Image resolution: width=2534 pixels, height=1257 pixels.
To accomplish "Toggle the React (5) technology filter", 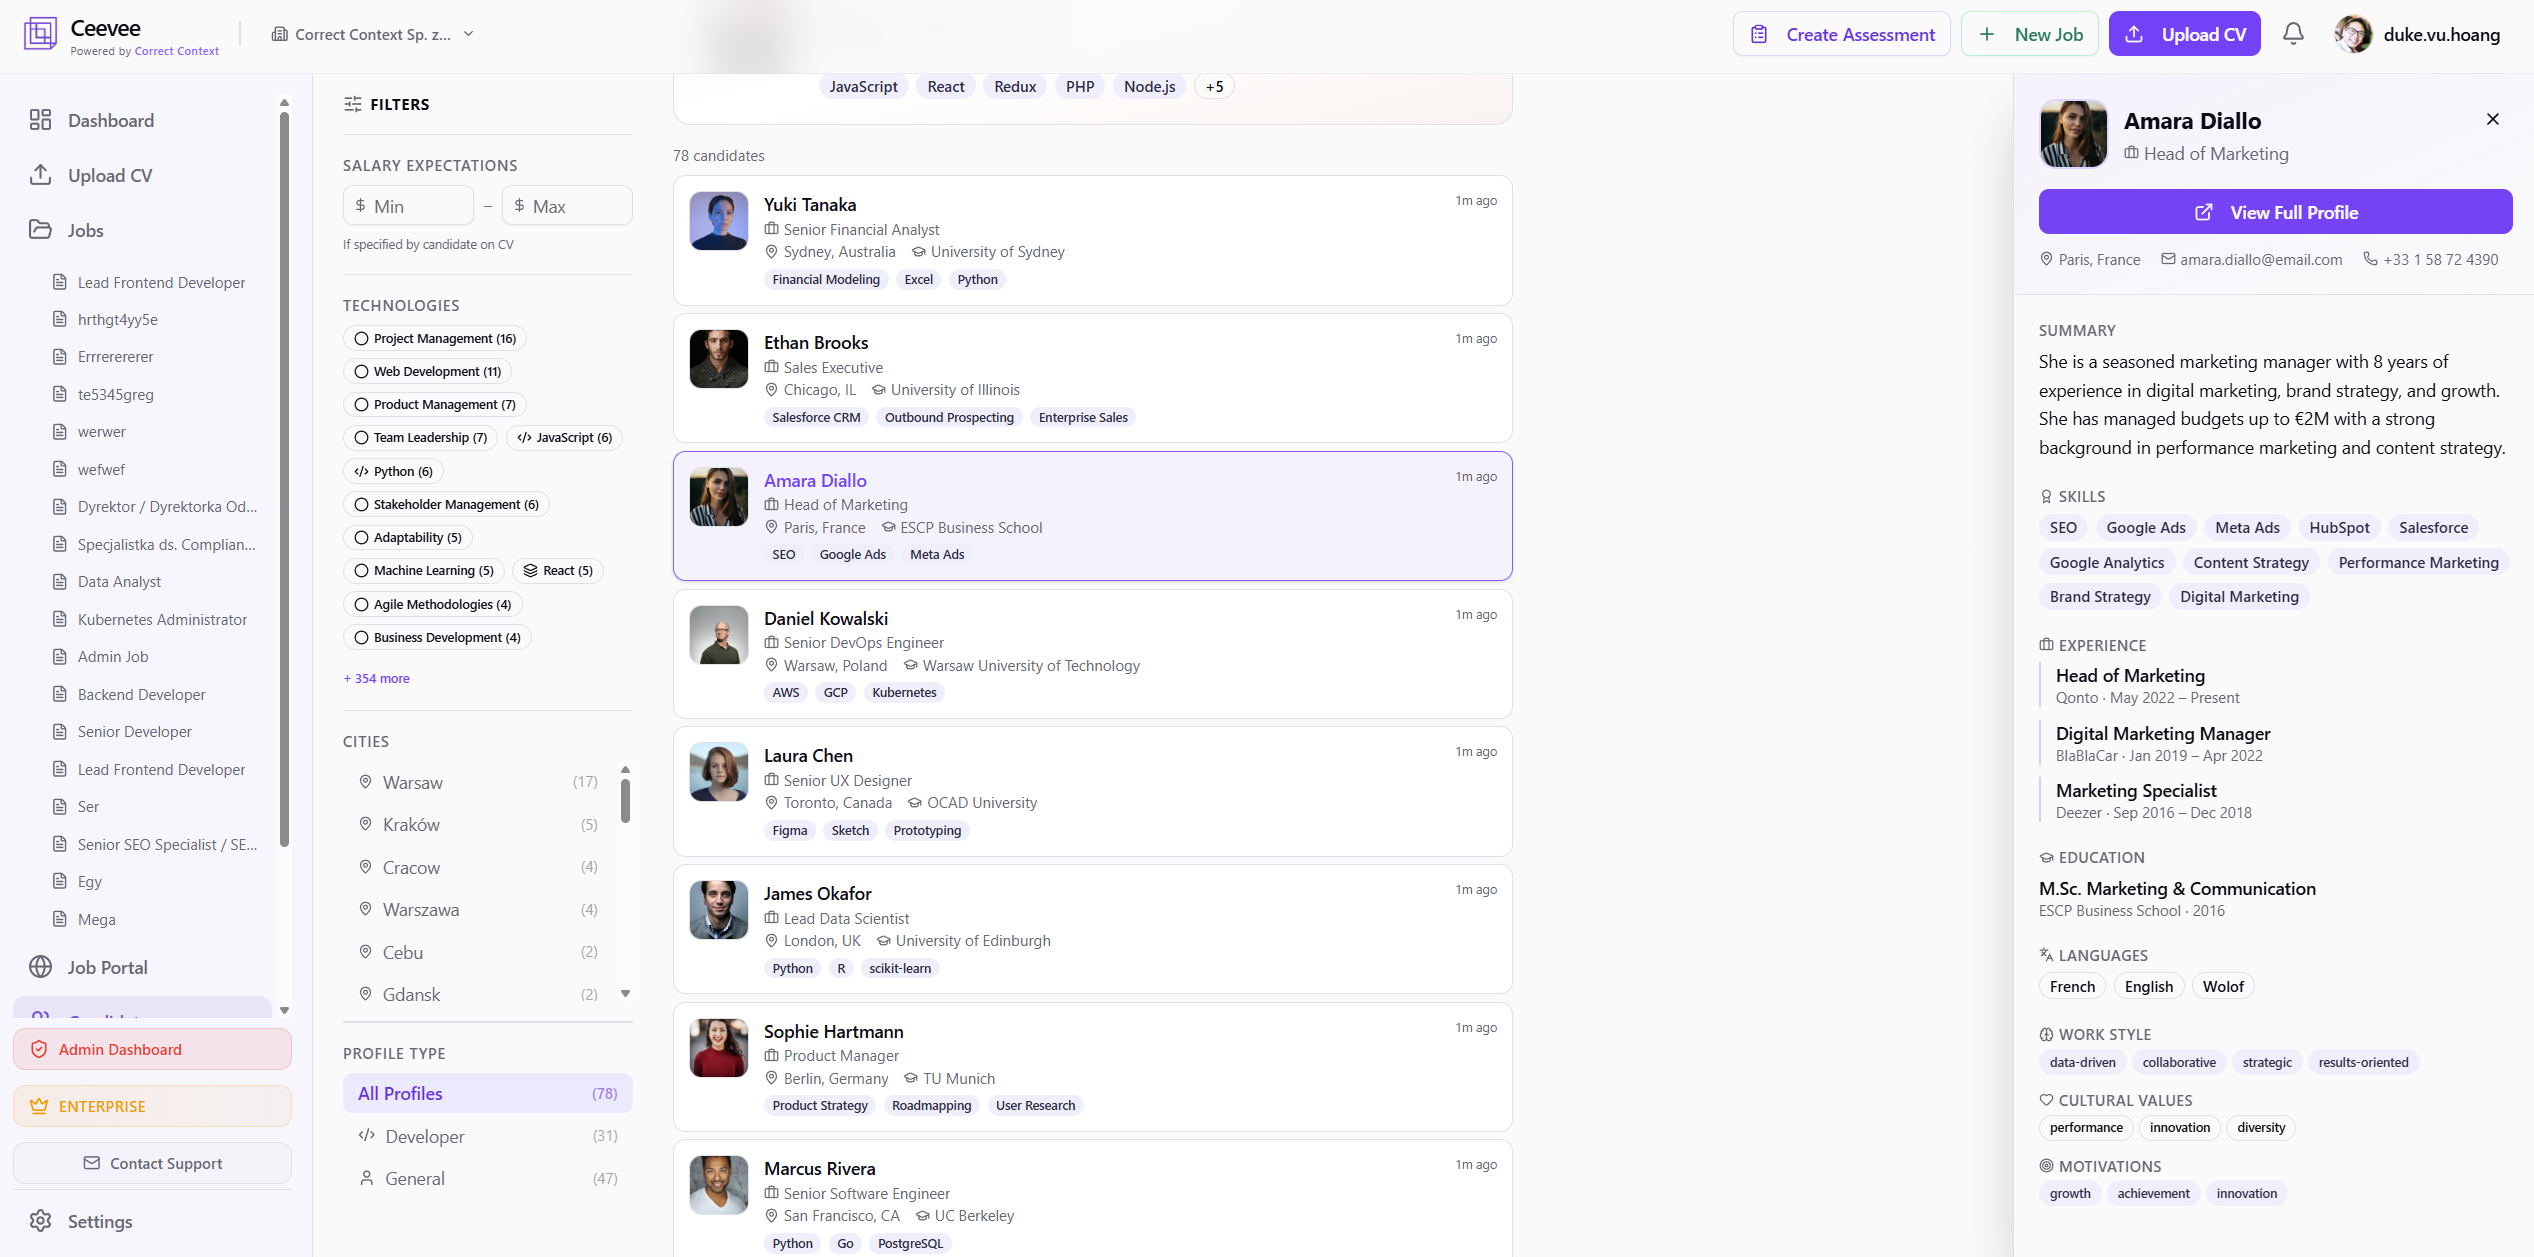I will (x=558, y=570).
